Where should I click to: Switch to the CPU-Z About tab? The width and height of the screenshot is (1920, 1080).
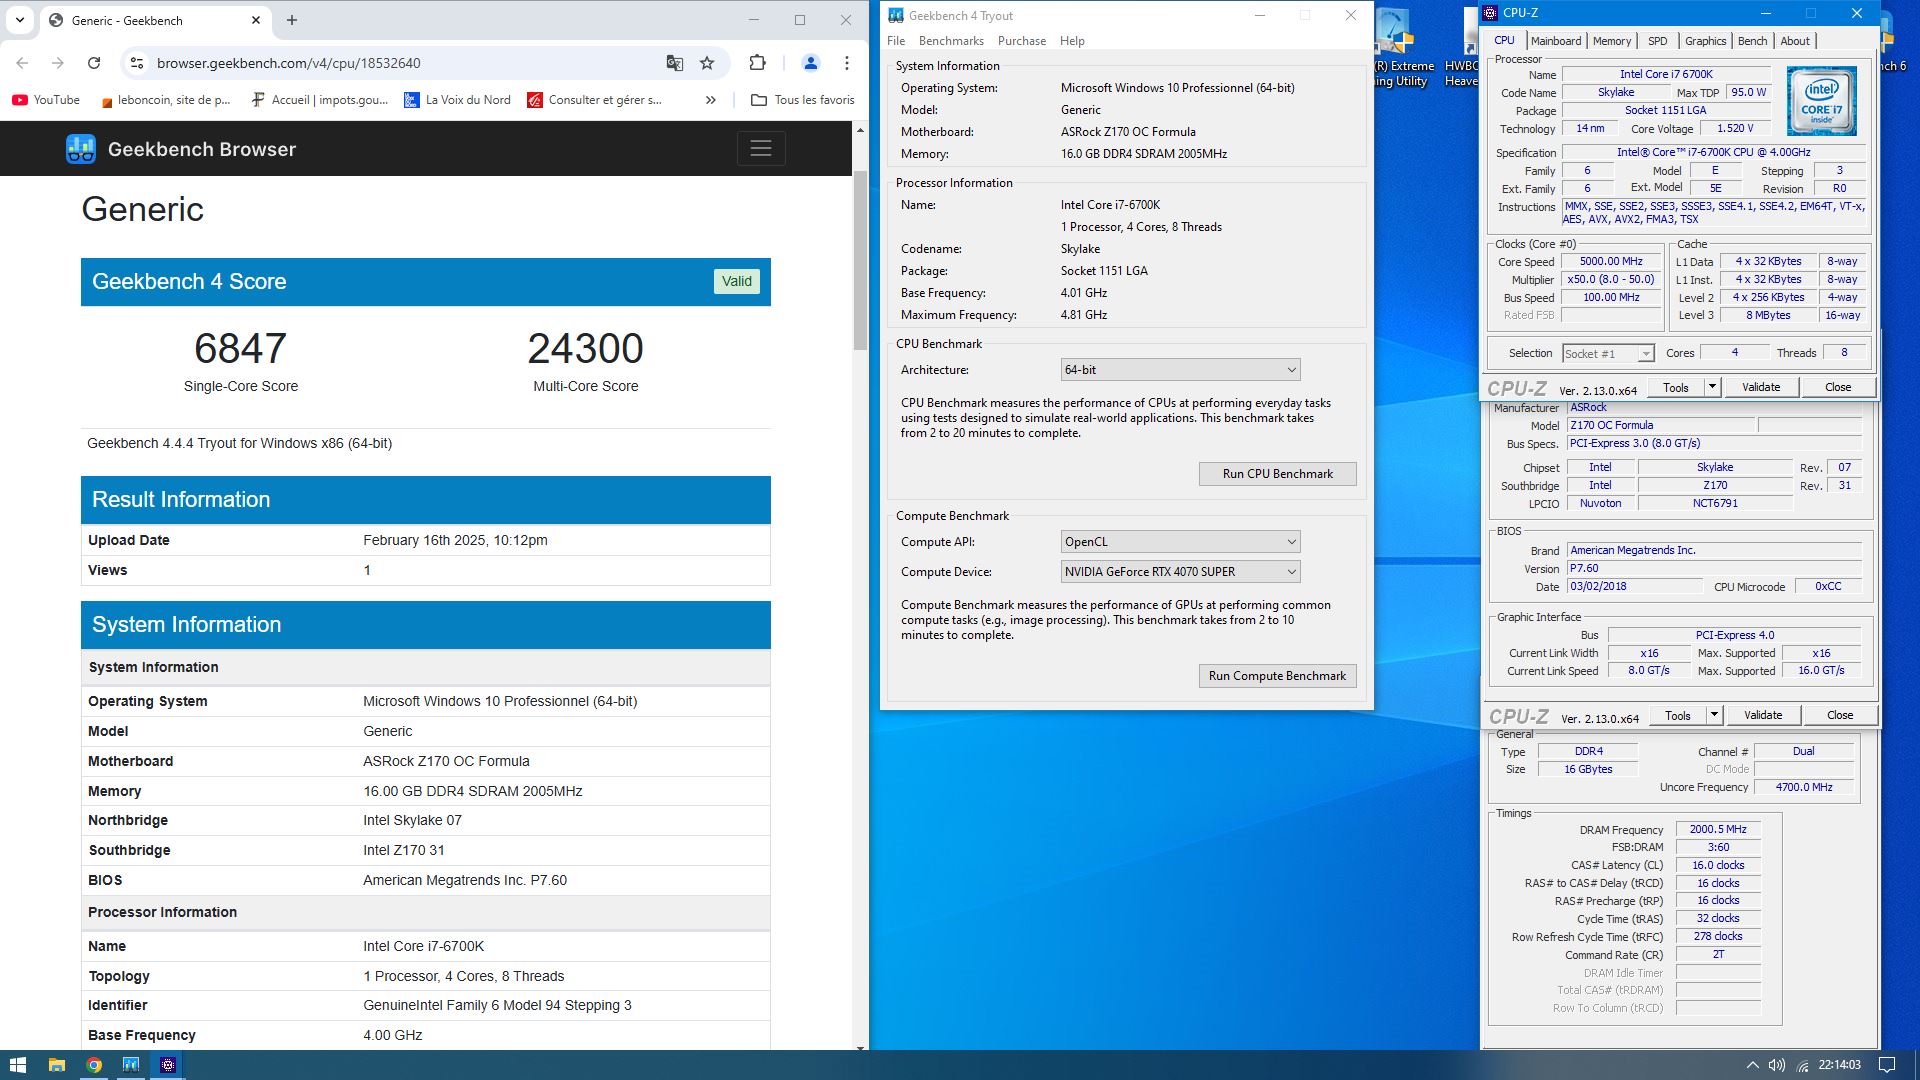click(x=1795, y=41)
